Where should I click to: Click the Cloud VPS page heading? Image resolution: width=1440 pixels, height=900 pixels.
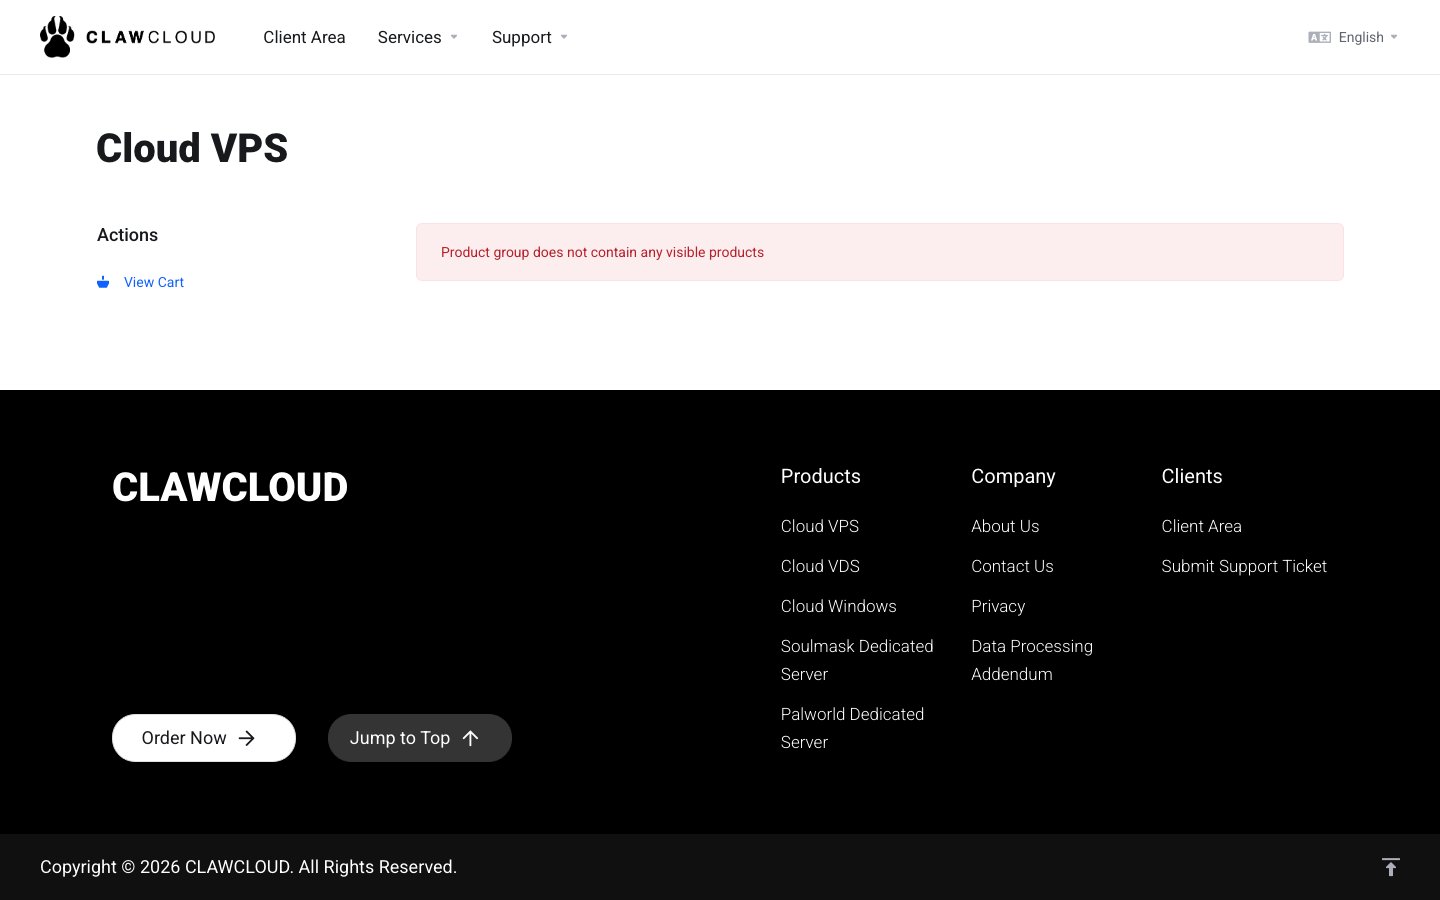(192, 148)
